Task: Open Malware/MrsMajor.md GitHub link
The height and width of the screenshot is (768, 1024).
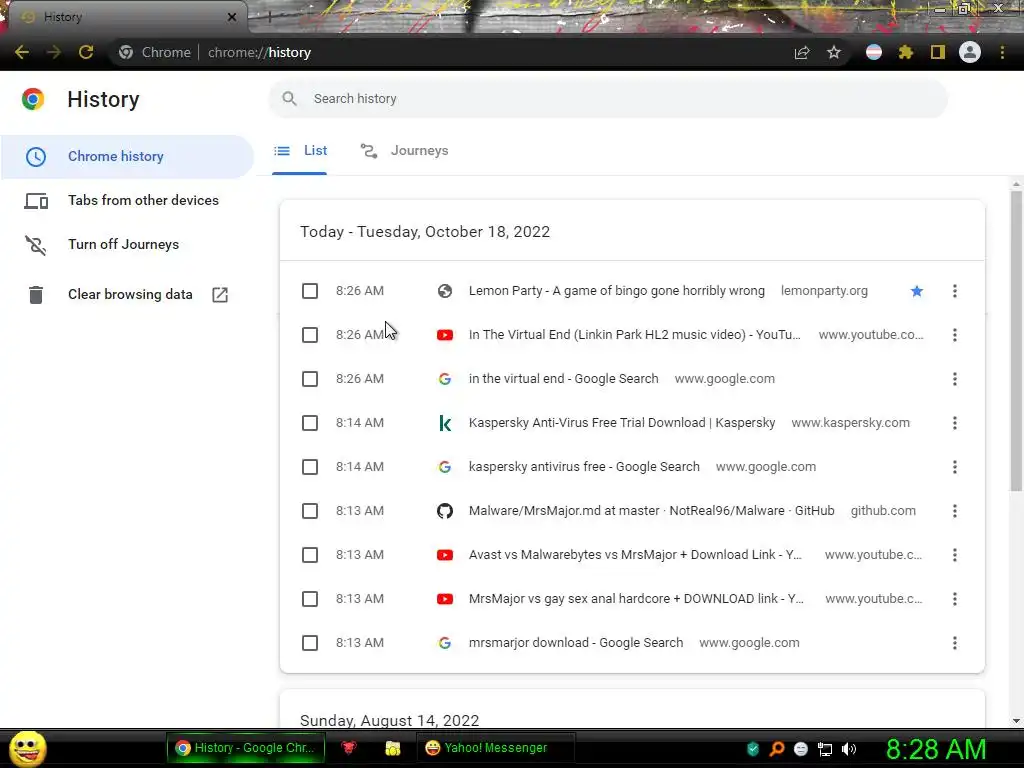Action: click(x=651, y=511)
